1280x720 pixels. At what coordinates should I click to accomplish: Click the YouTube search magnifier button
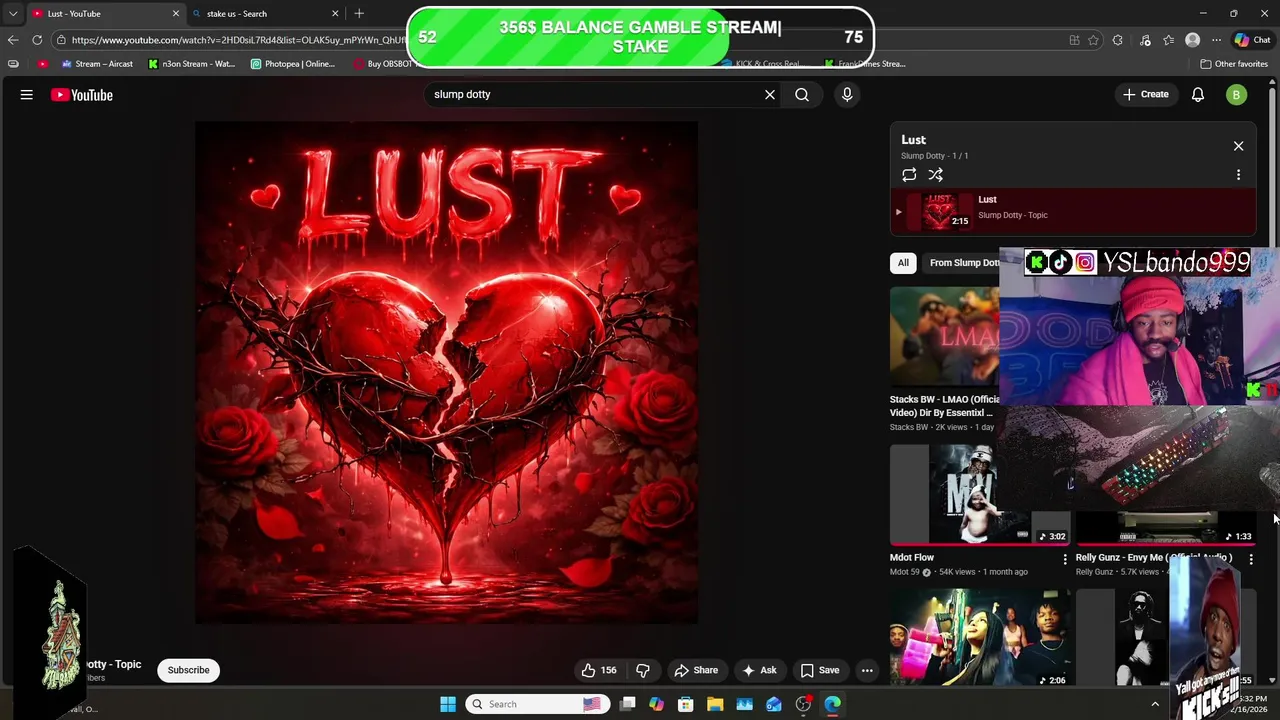(x=802, y=95)
